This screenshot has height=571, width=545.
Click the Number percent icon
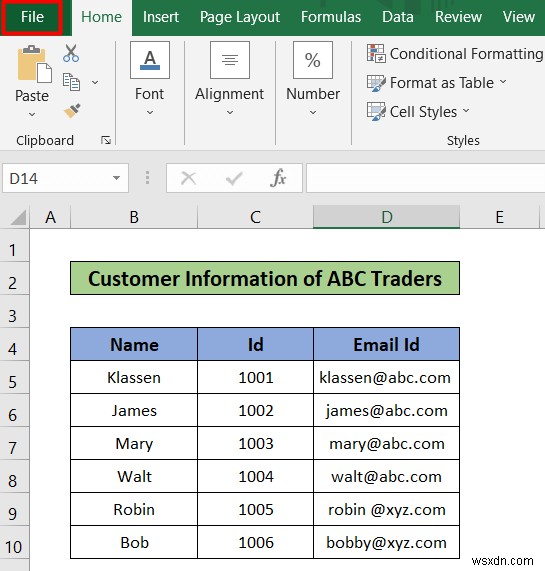pyautogui.click(x=313, y=60)
